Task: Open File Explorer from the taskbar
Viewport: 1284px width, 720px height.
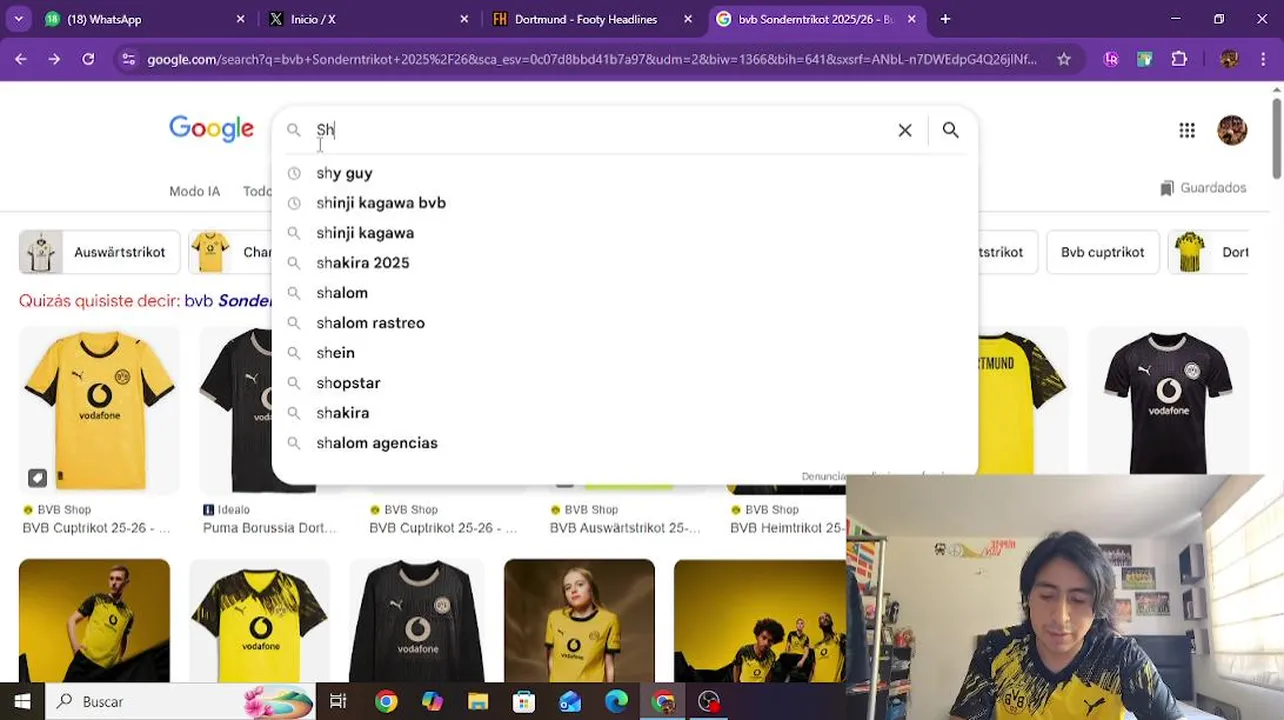Action: 478,701
